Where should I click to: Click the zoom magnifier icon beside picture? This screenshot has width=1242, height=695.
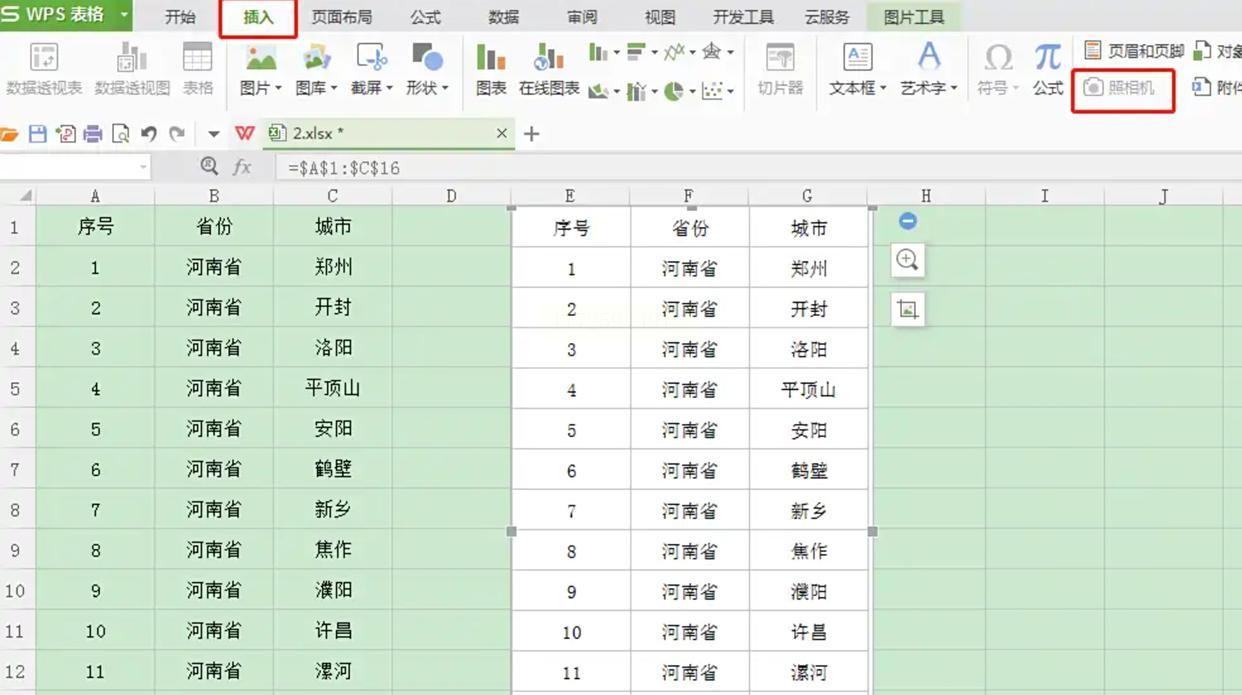click(907, 260)
